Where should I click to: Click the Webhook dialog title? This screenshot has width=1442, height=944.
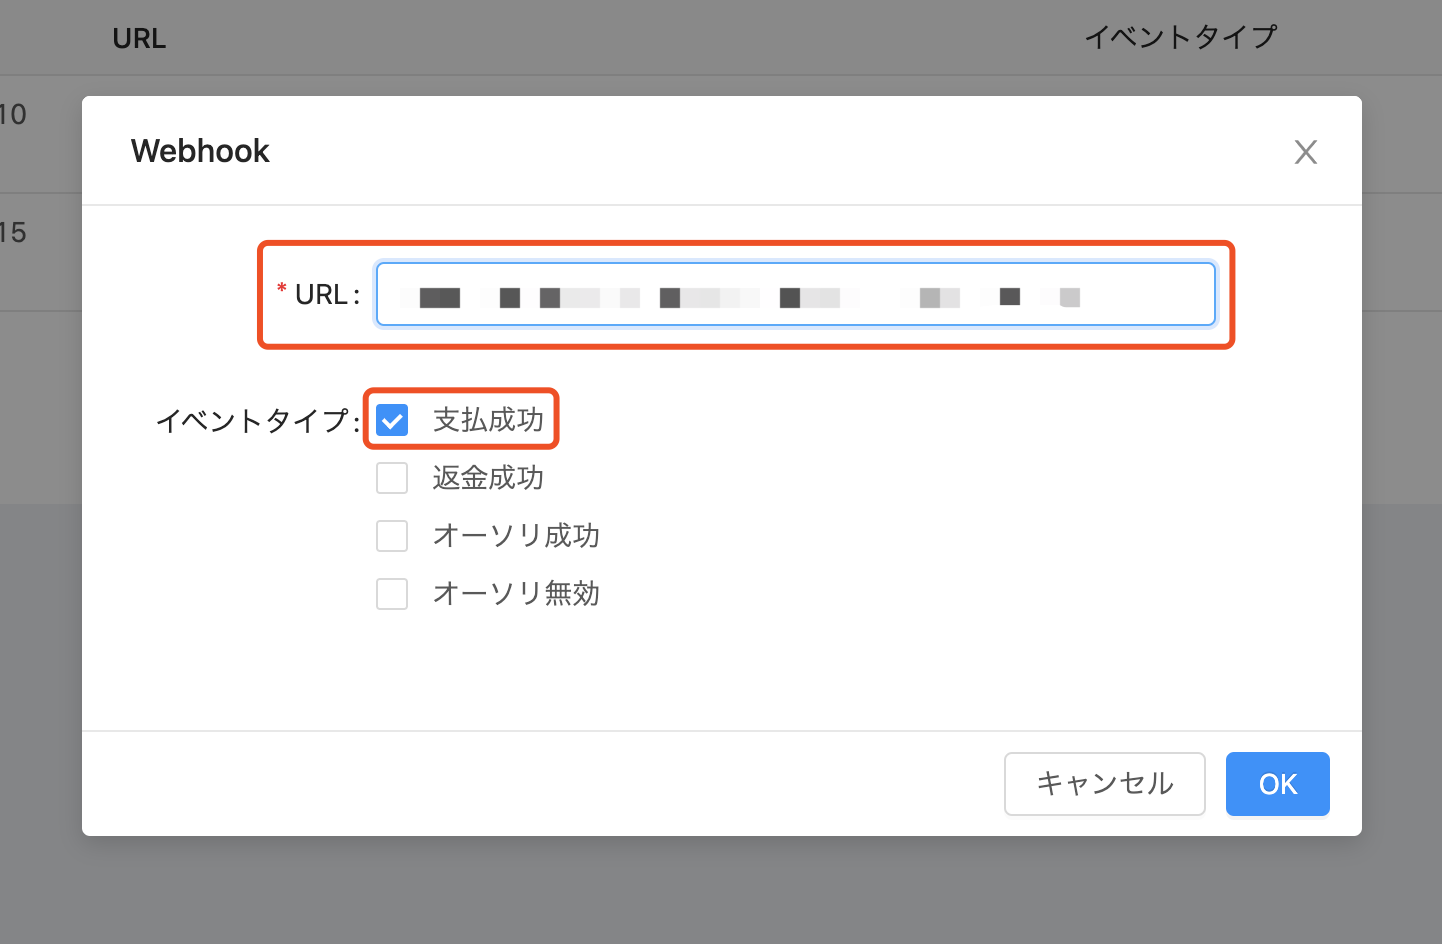click(x=200, y=151)
